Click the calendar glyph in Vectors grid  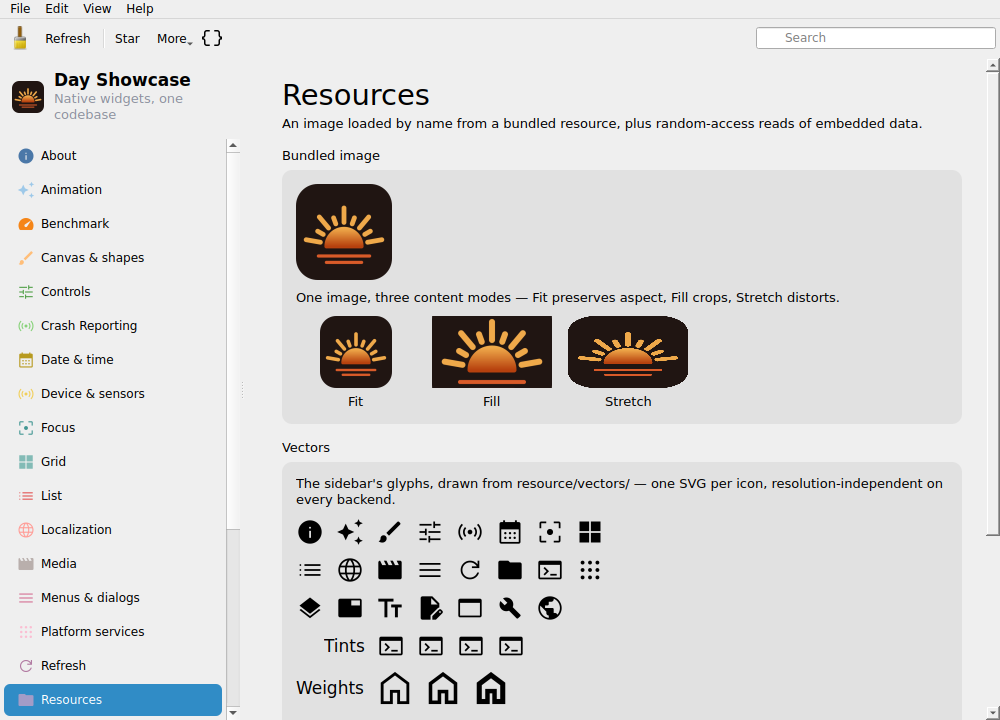tap(510, 532)
